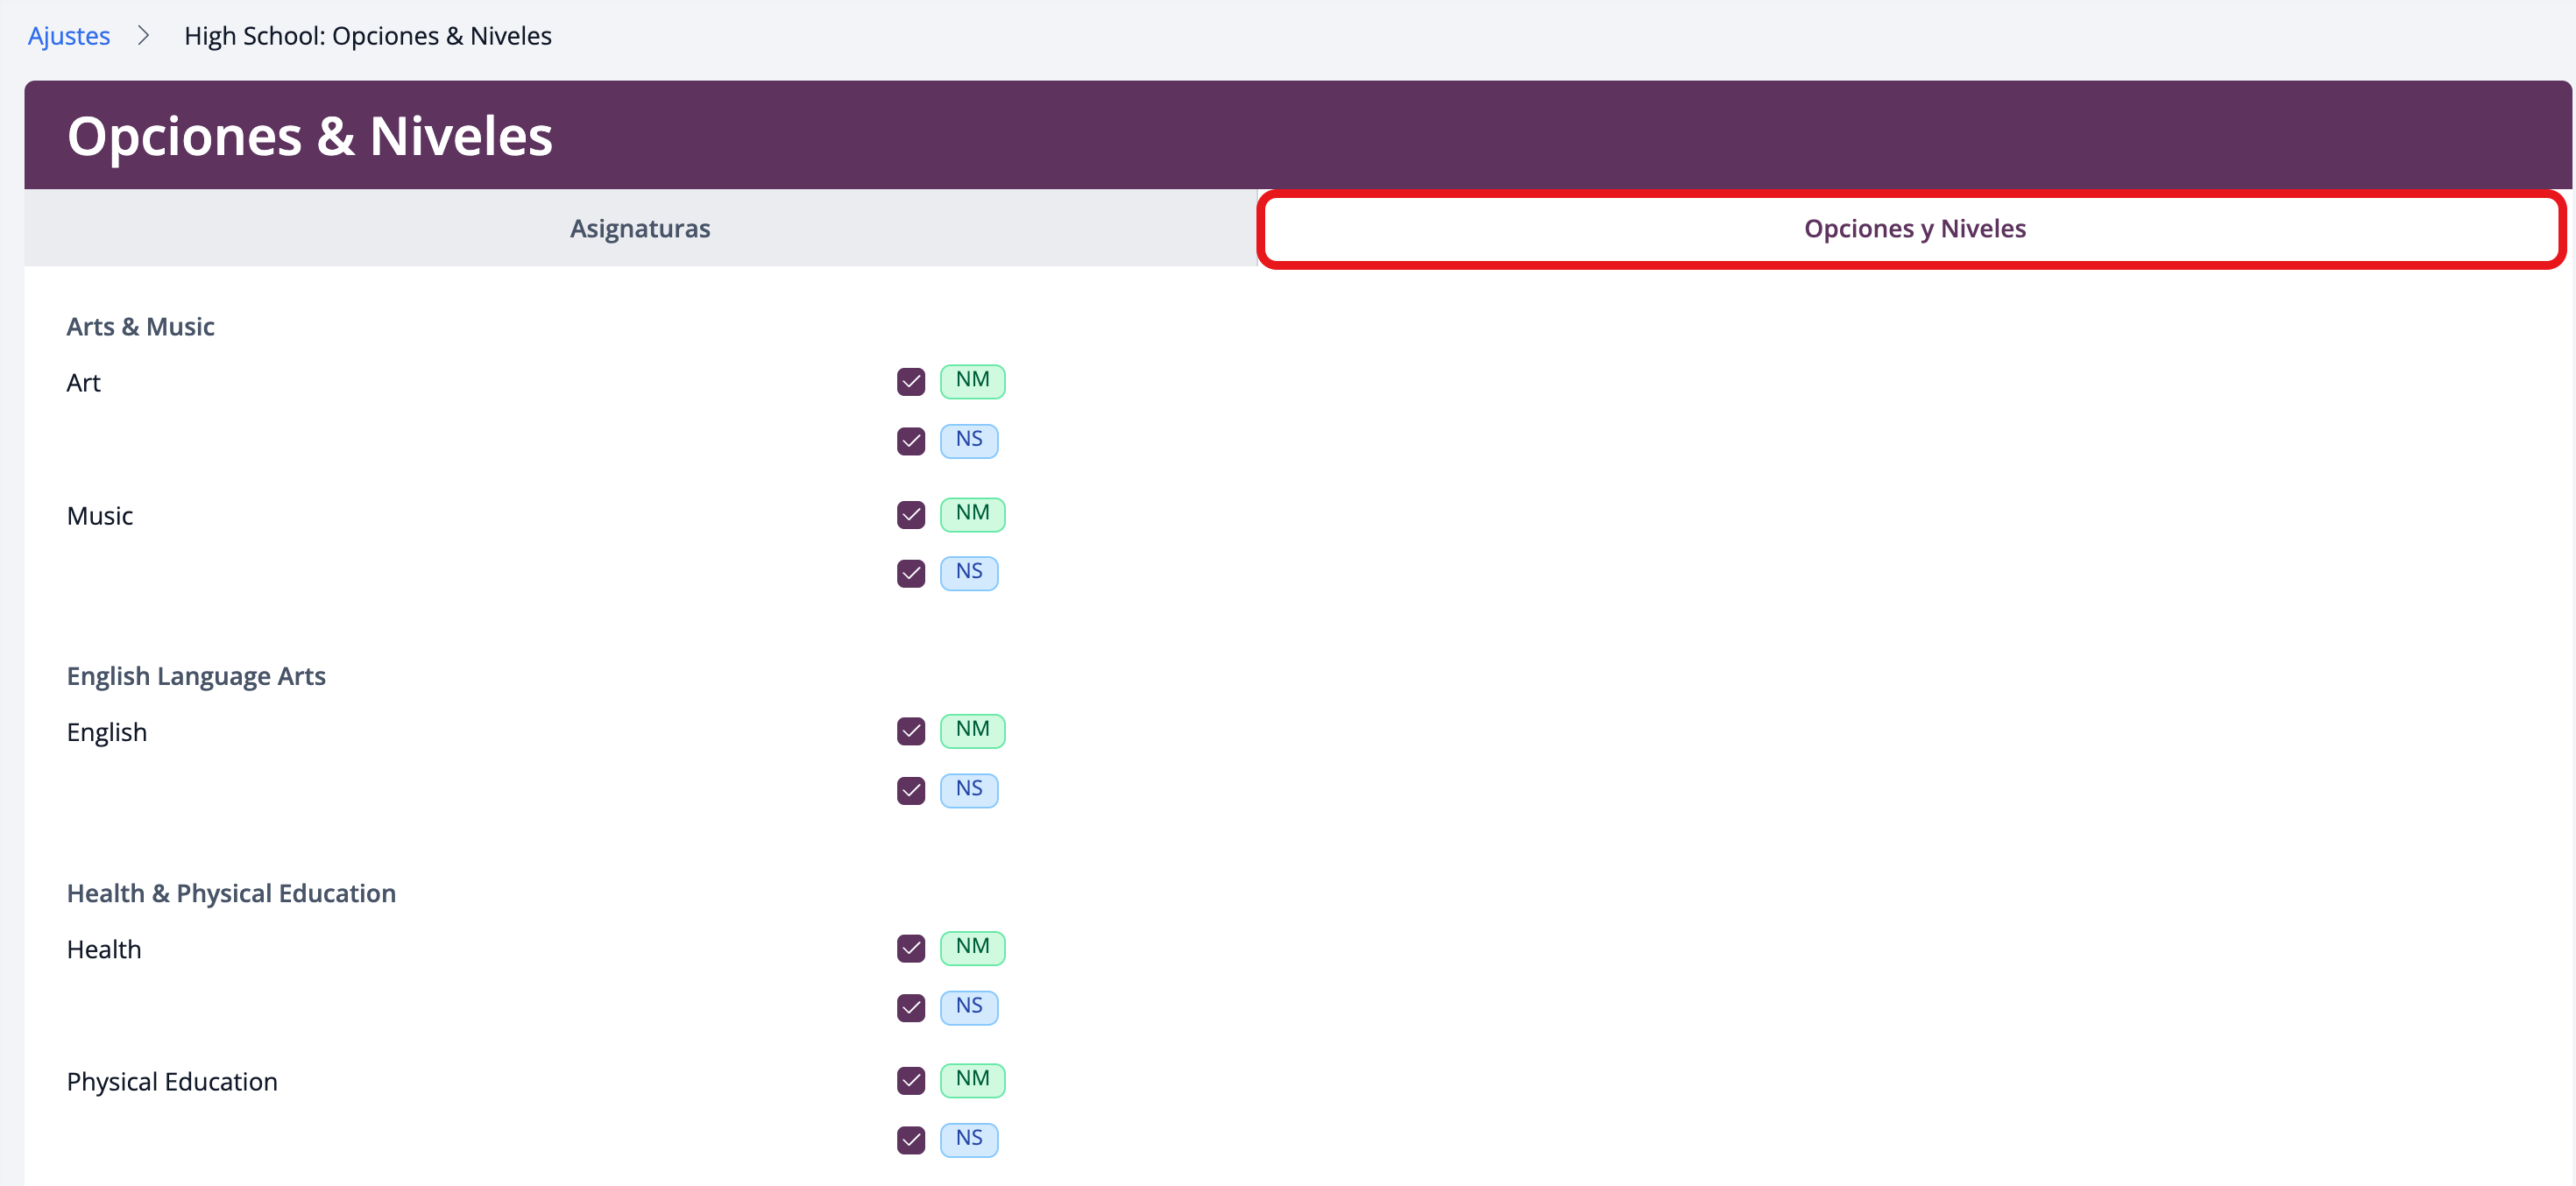
Task: Switch to the Asignaturas tab
Action: coord(640,228)
